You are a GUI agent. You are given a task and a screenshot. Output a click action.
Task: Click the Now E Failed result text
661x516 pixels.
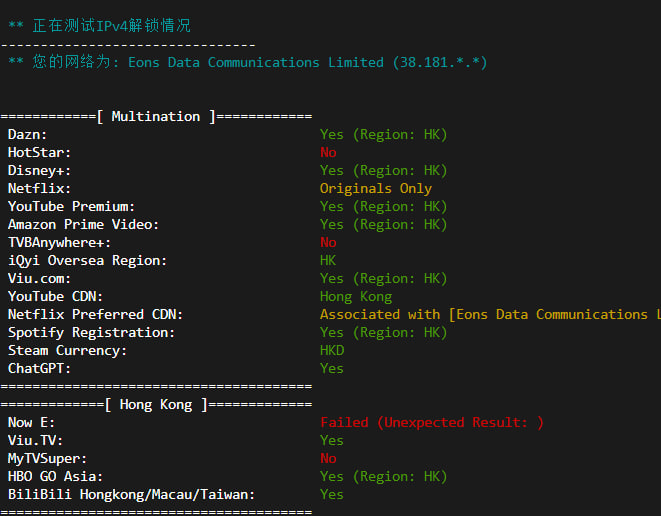click(432, 423)
